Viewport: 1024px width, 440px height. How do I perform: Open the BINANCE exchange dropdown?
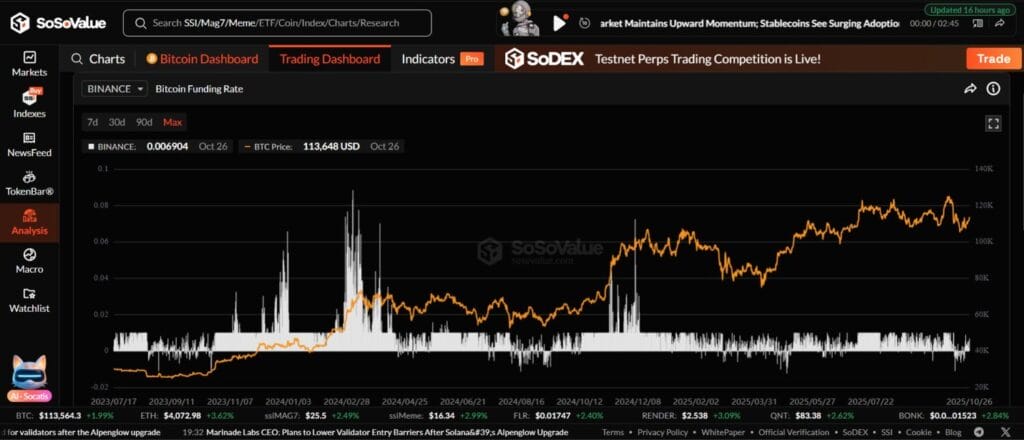pos(116,89)
